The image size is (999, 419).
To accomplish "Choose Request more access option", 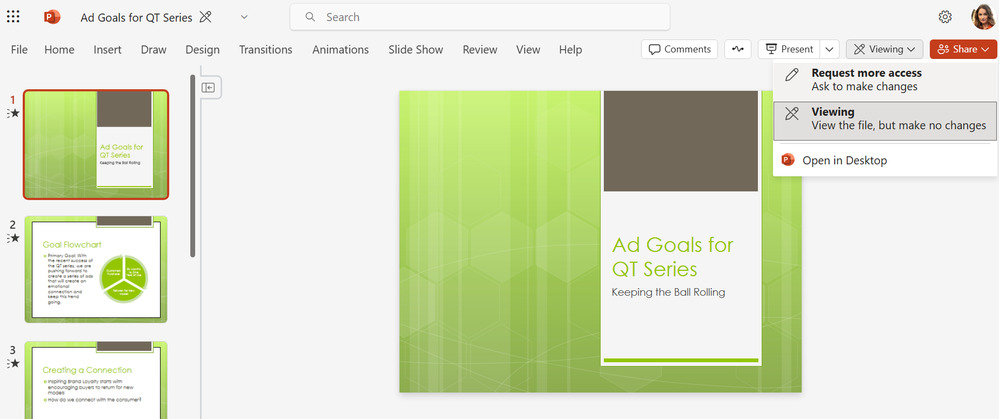I will 885,80.
